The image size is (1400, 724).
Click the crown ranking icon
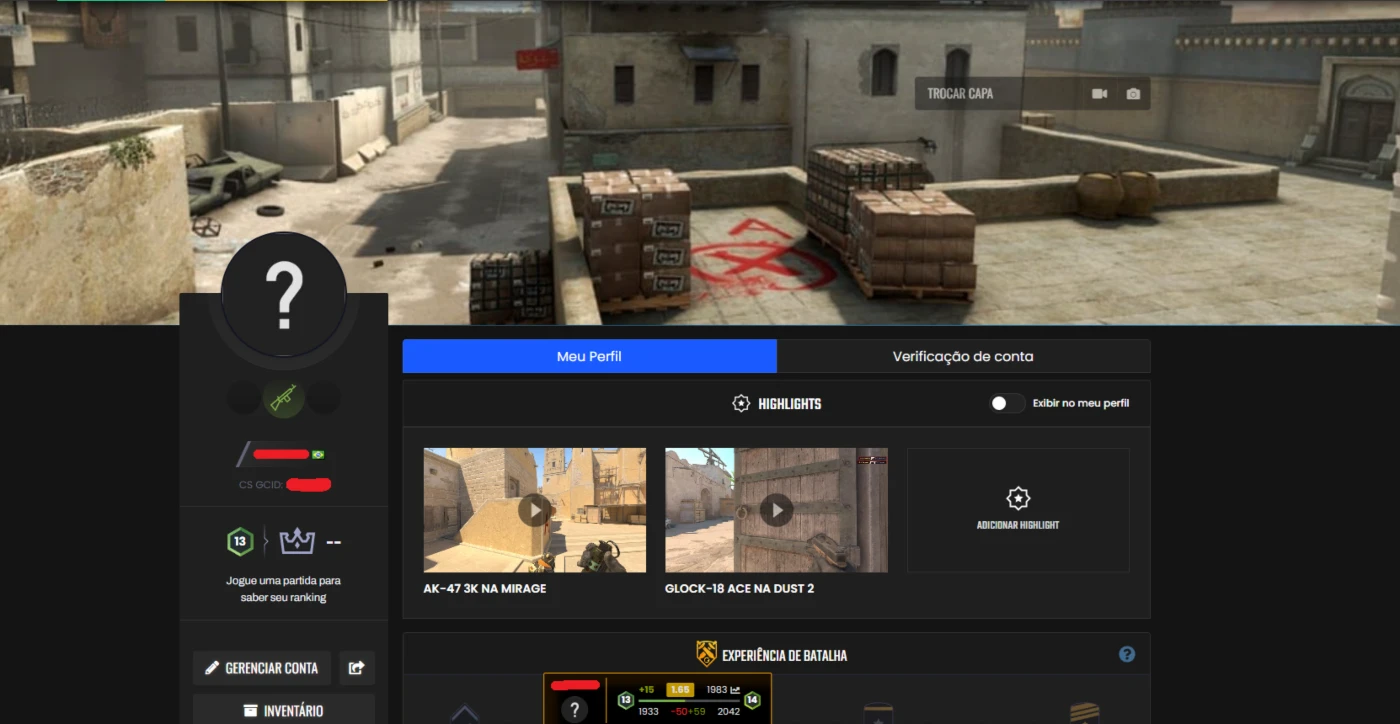tap(297, 542)
